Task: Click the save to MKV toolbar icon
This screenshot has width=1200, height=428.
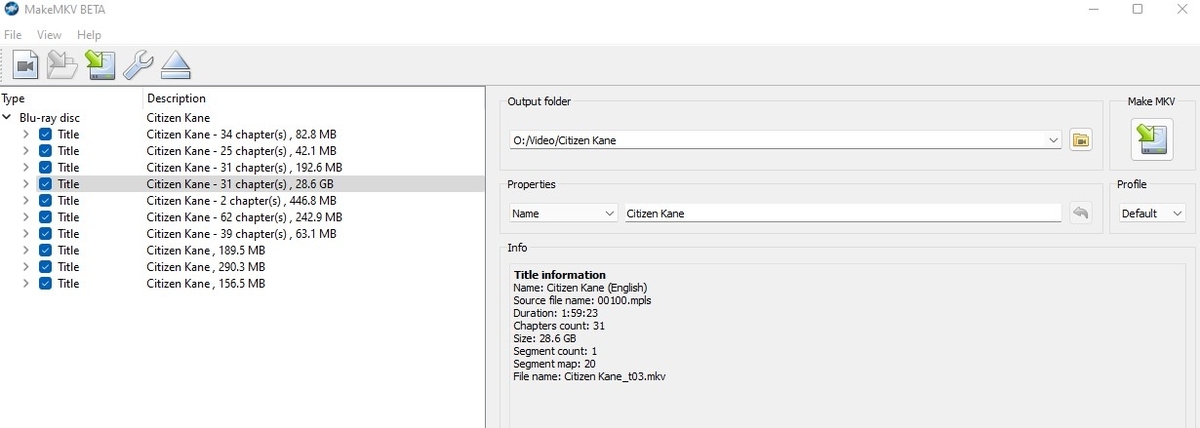Action: point(100,66)
